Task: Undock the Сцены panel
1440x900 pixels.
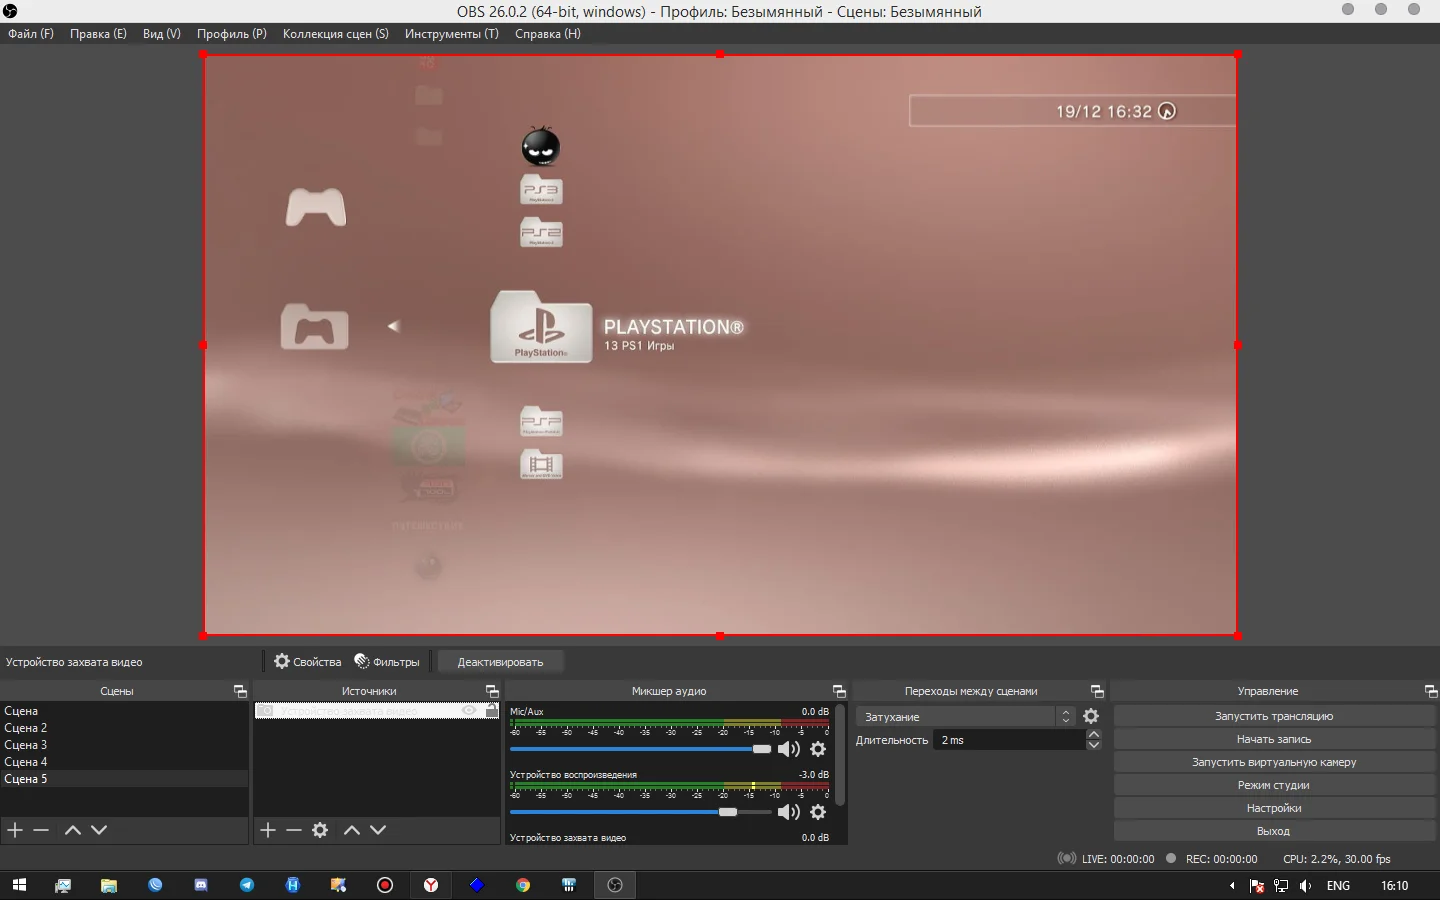Action: [240, 691]
